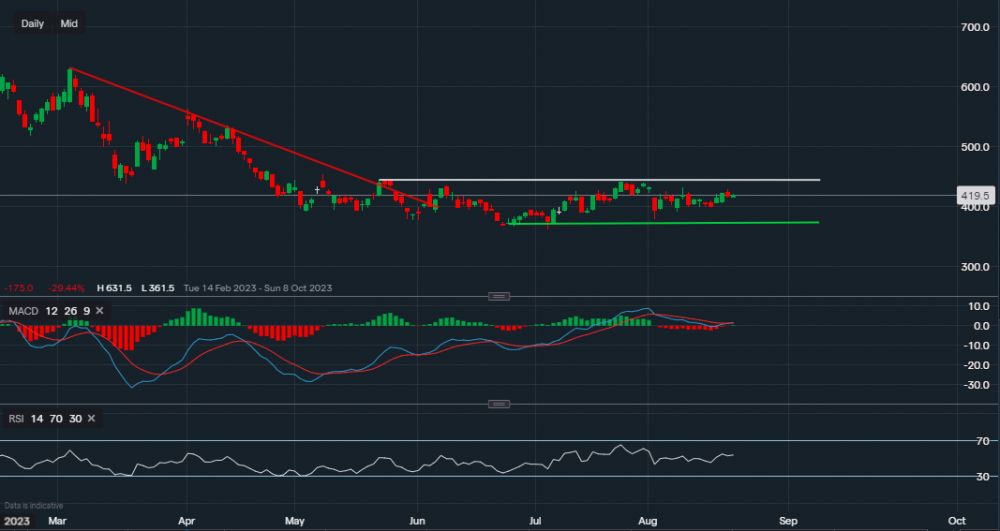Select RSI oversold setting 30 in label
This screenshot has height=531, width=1000.
click(x=76, y=419)
